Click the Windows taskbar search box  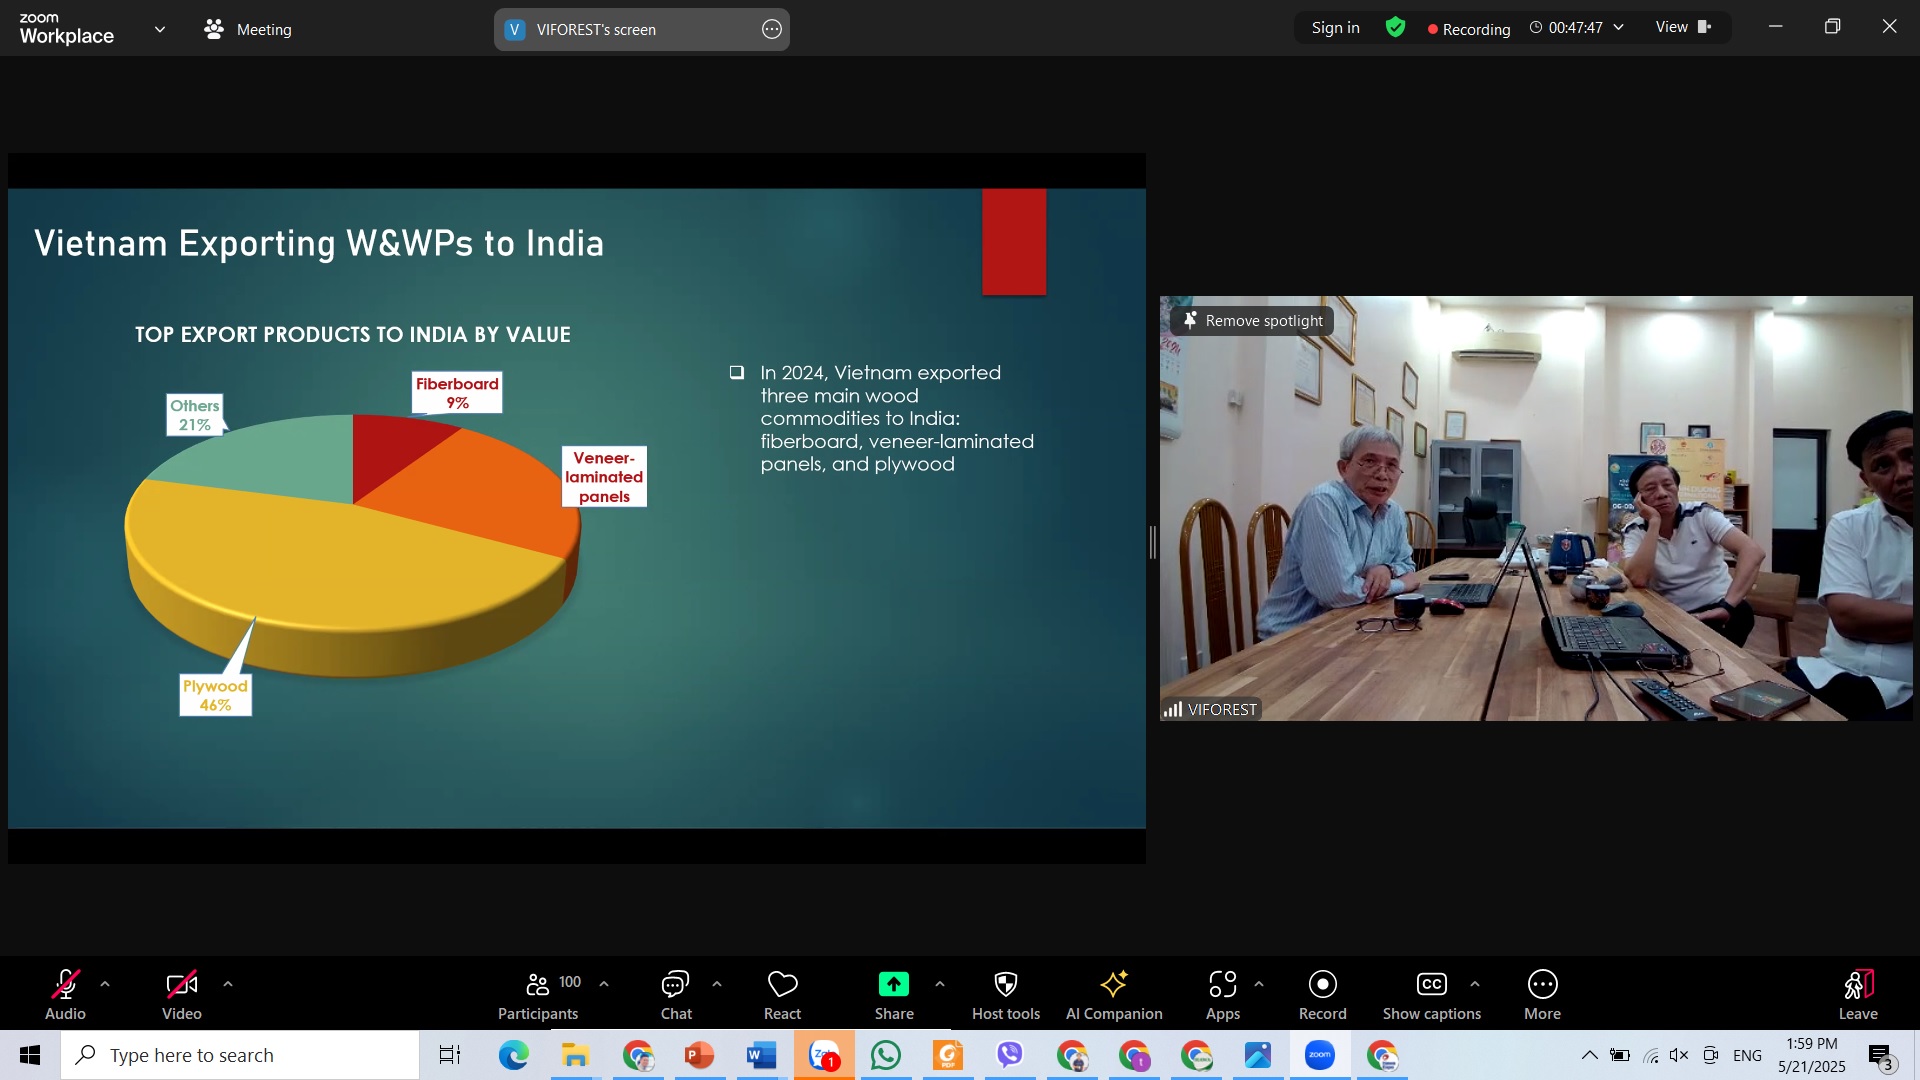(x=240, y=1055)
